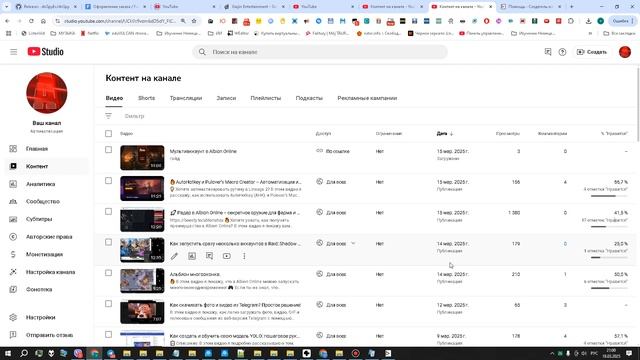This screenshot has height=360, width=640.
Task: Toggle the select-all videos checkbox
Action: click(108, 133)
